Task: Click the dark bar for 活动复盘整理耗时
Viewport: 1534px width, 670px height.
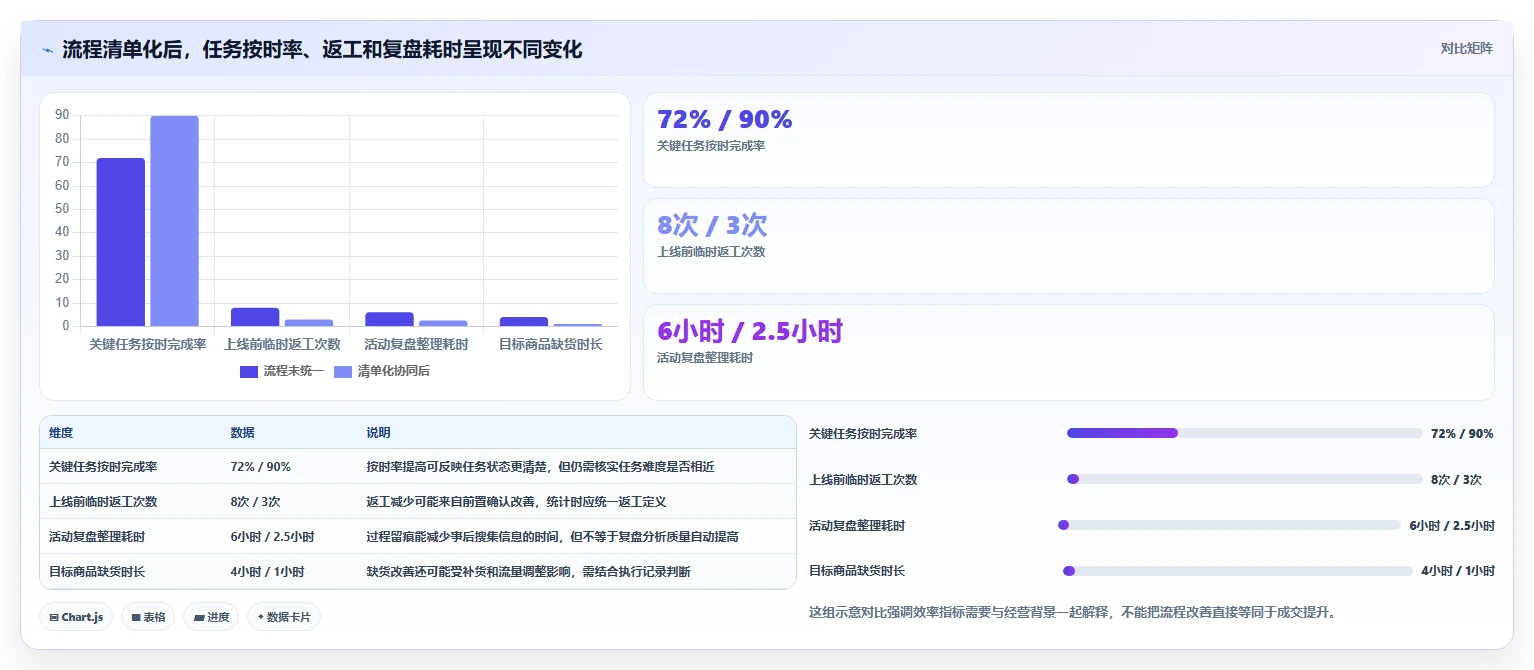Action: point(389,319)
